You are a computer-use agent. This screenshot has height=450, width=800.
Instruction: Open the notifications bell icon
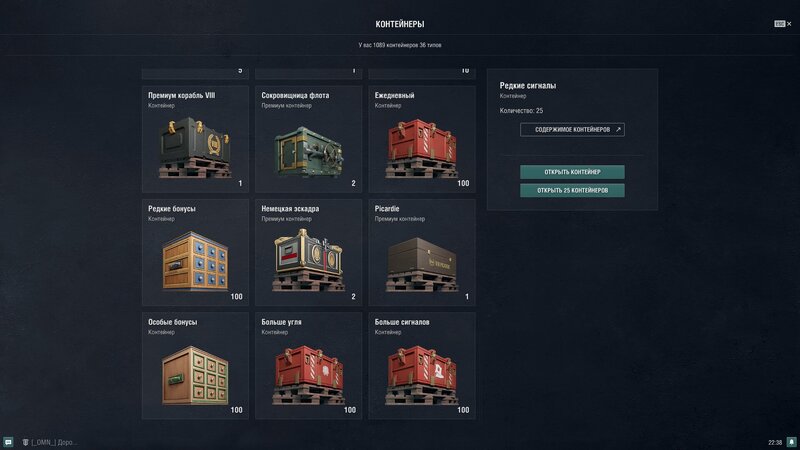[x=791, y=442]
